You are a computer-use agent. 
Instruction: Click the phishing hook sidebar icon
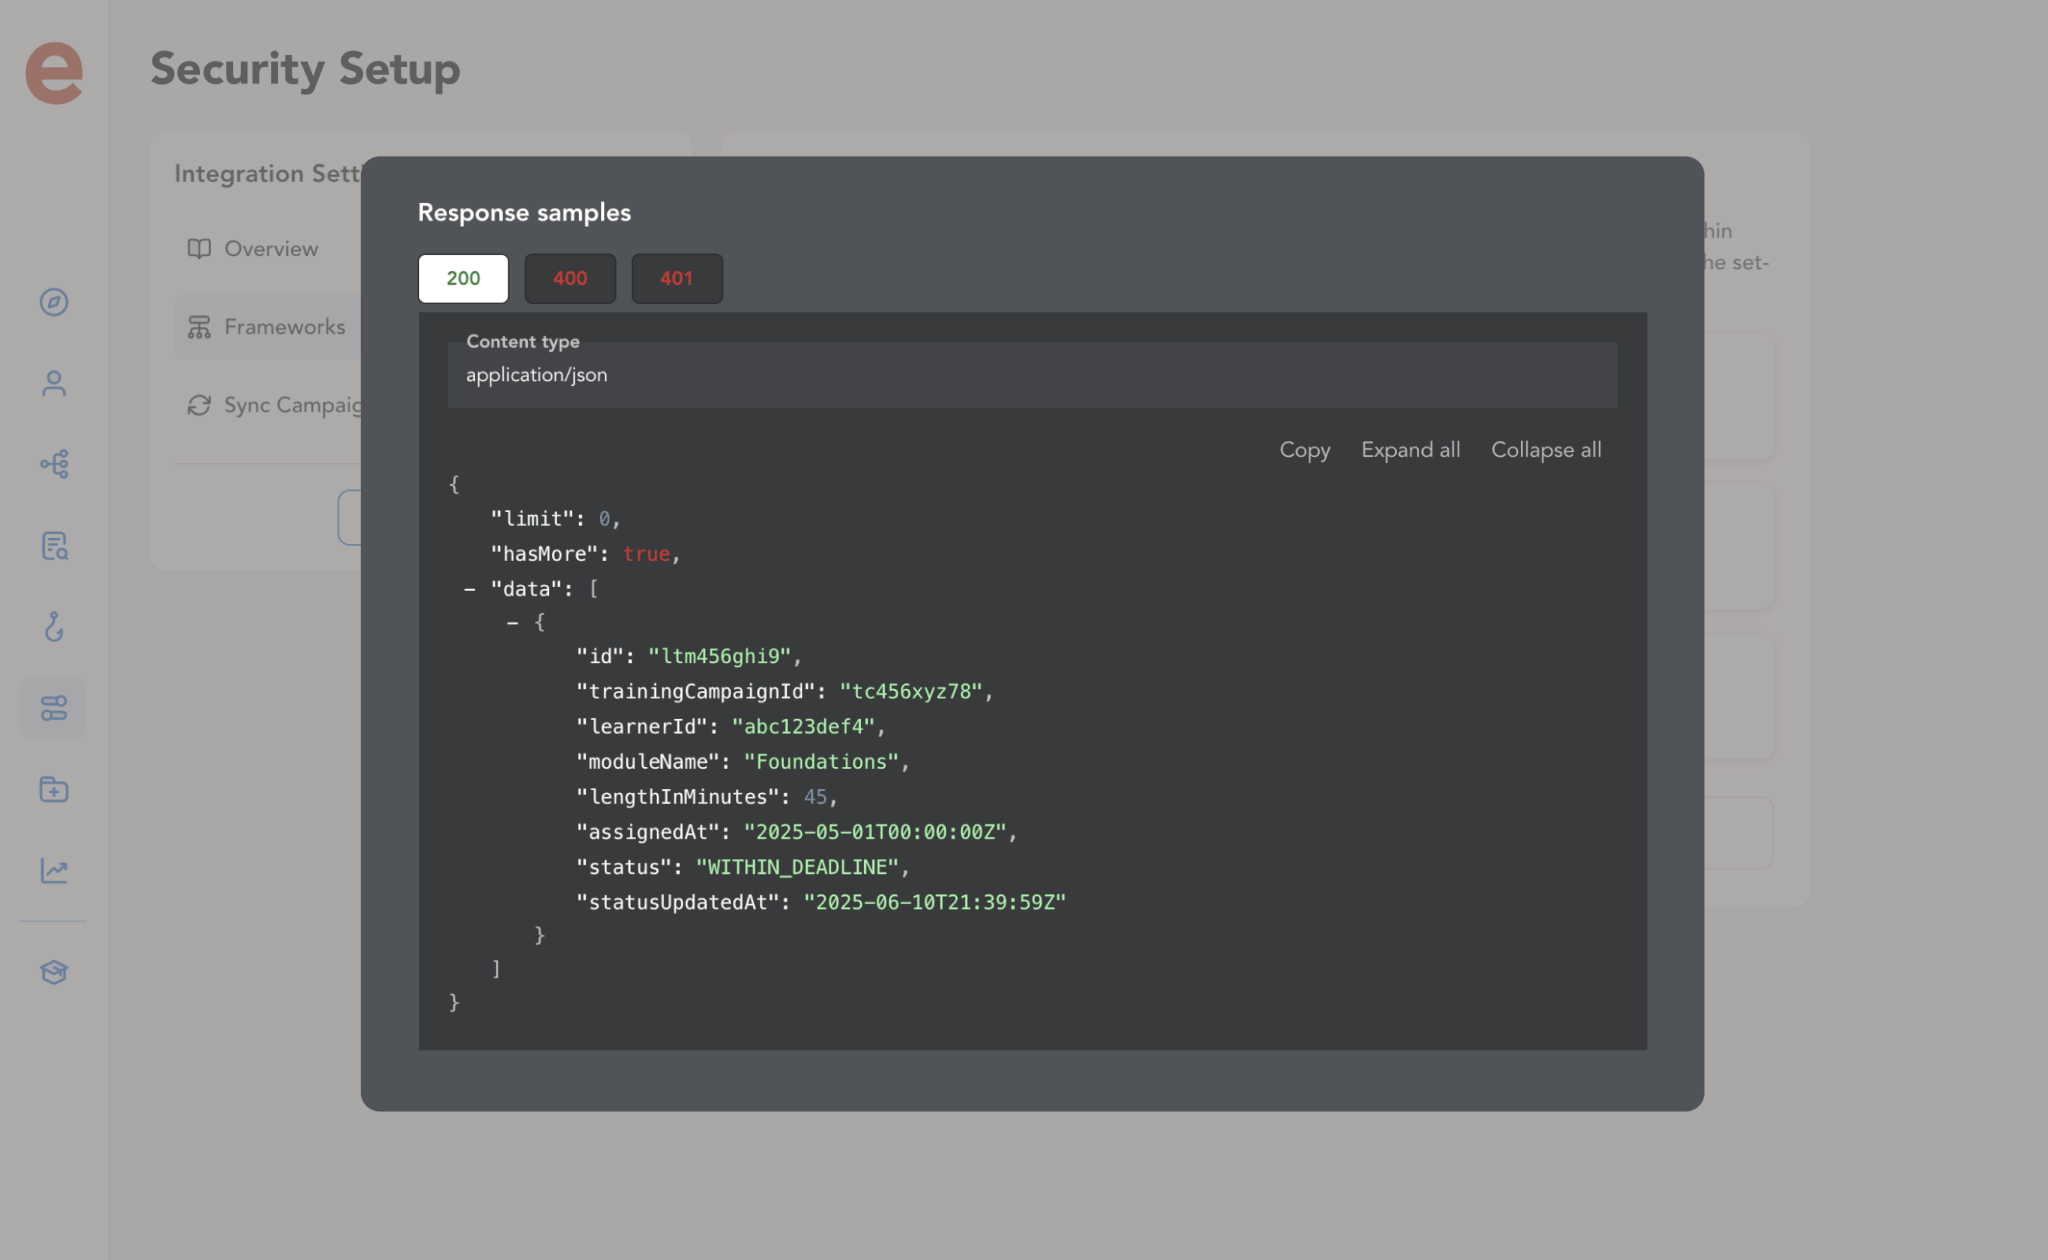[54, 627]
